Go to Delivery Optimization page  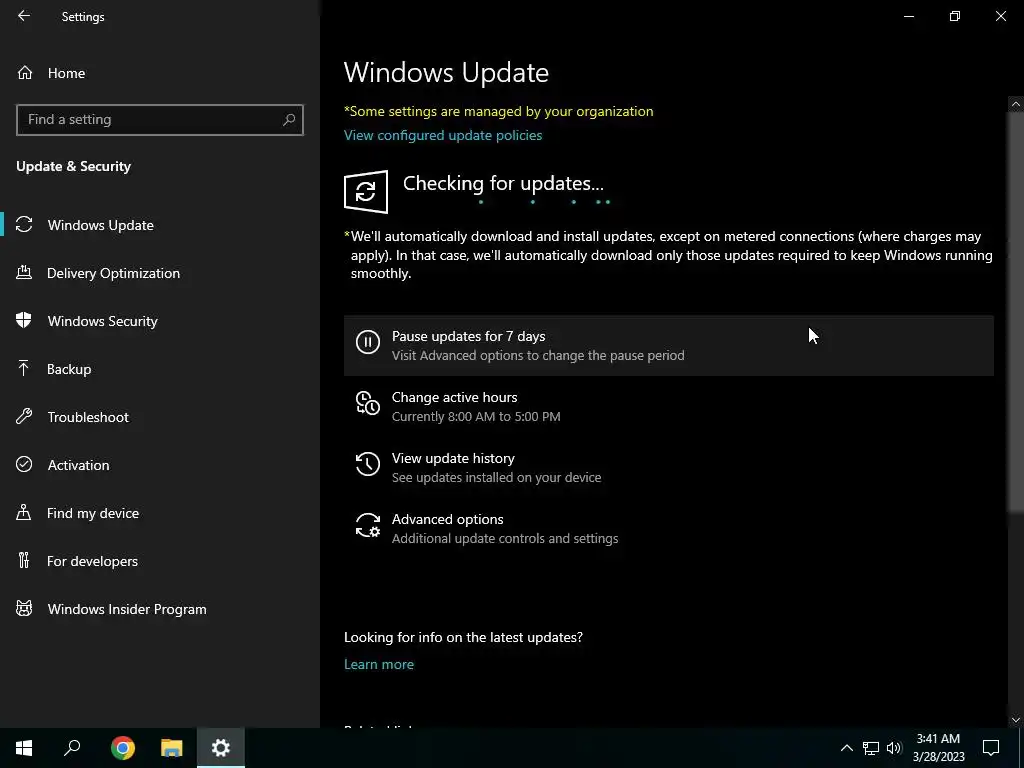(x=160, y=273)
